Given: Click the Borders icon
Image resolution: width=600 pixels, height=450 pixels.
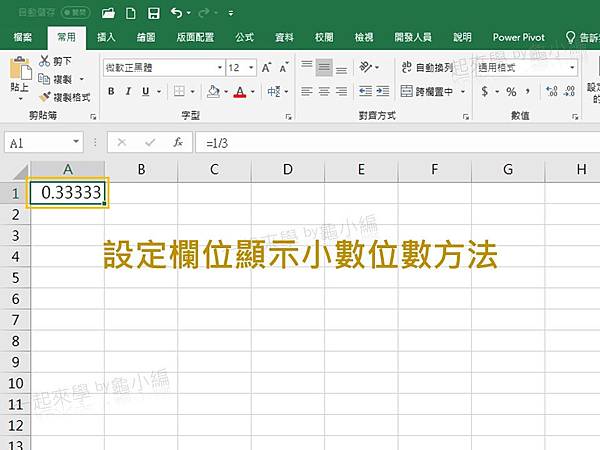Looking at the screenshot, I should point(179,91).
